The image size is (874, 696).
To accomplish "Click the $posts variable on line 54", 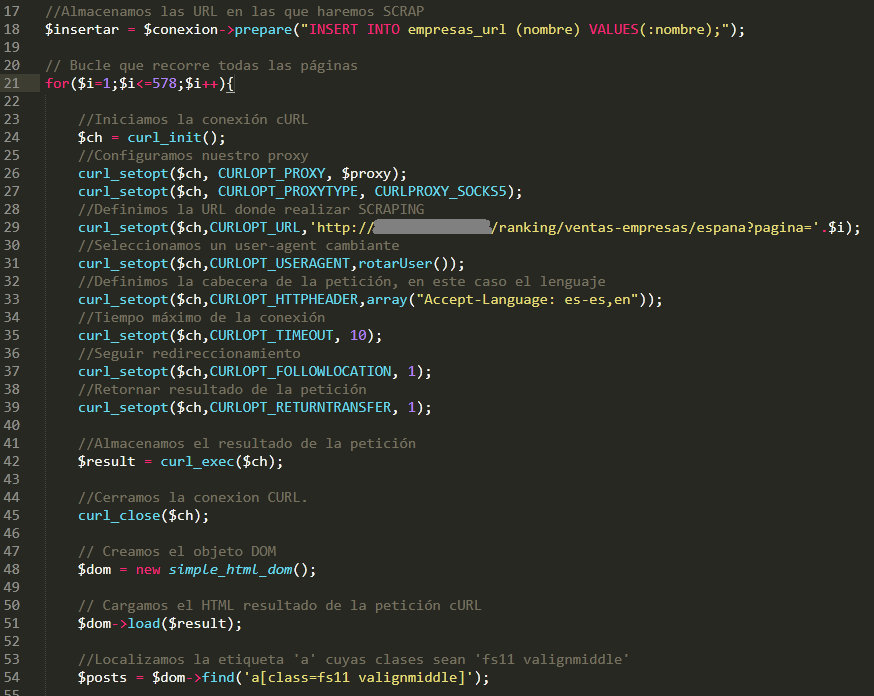I will point(102,677).
